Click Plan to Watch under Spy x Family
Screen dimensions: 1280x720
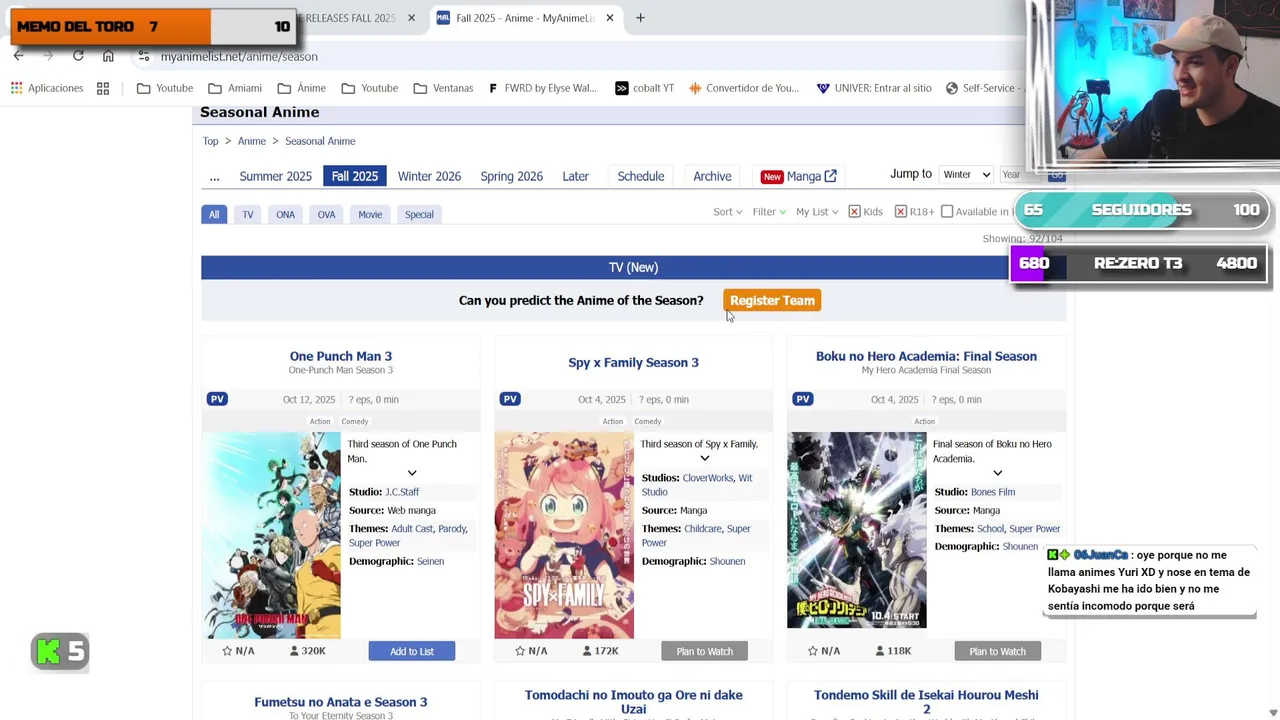[704, 651]
